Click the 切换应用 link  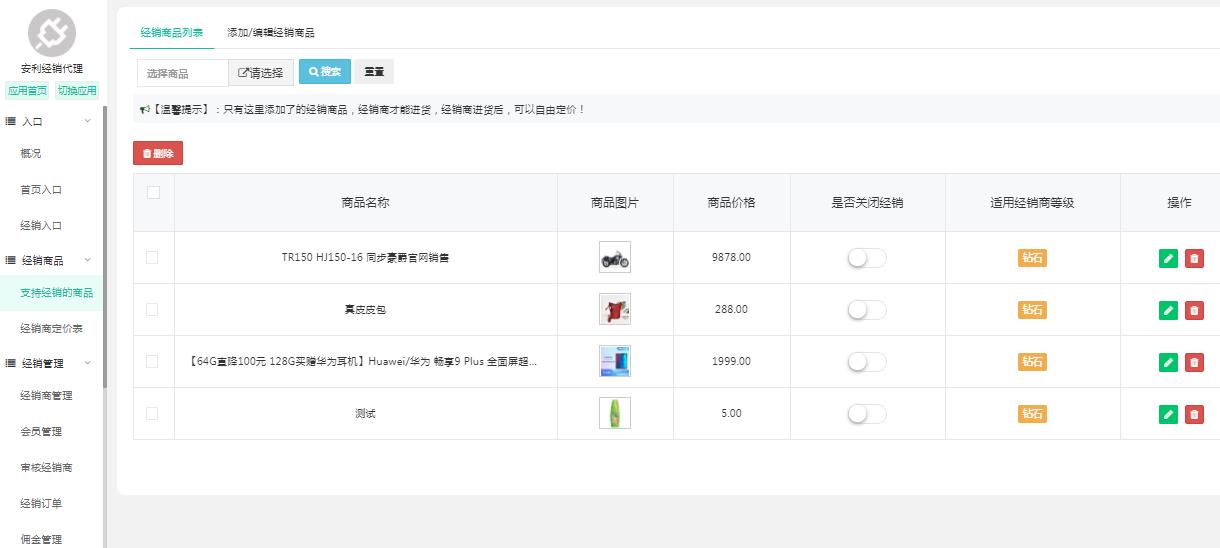pyautogui.click(x=77, y=91)
